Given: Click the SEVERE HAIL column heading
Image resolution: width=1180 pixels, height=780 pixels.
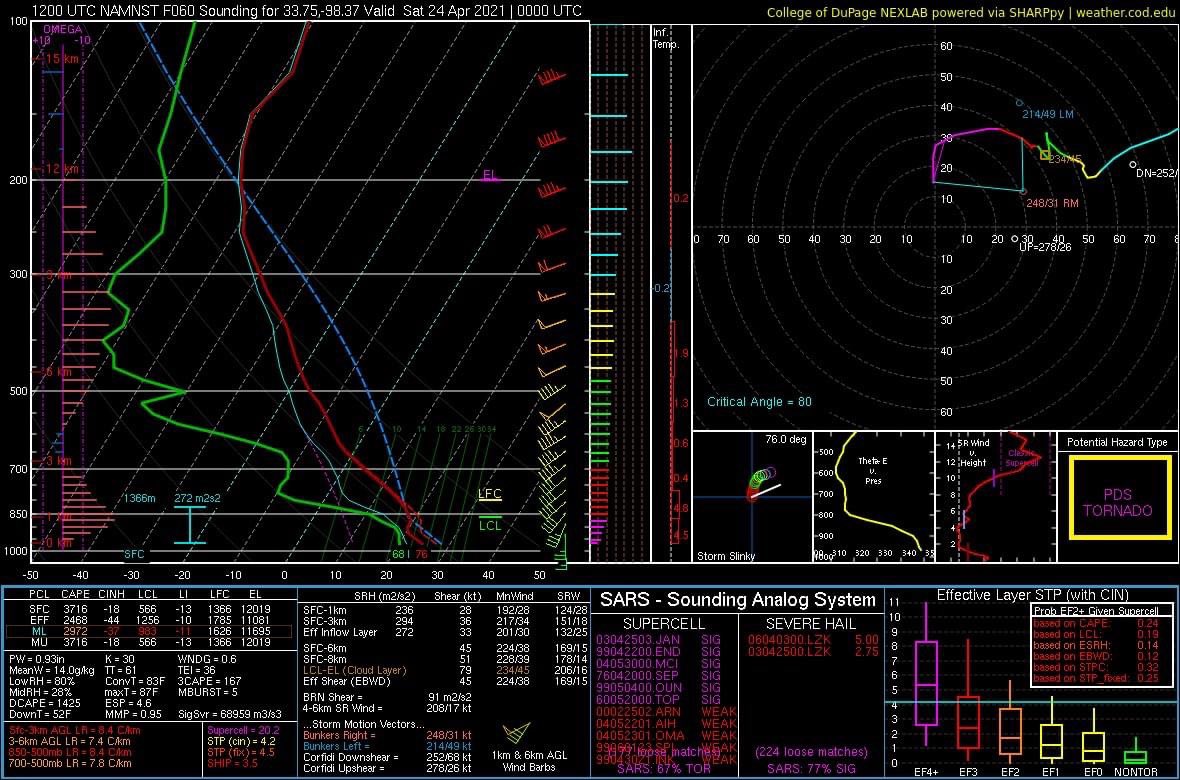Looking at the screenshot, I should click(811, 624).
